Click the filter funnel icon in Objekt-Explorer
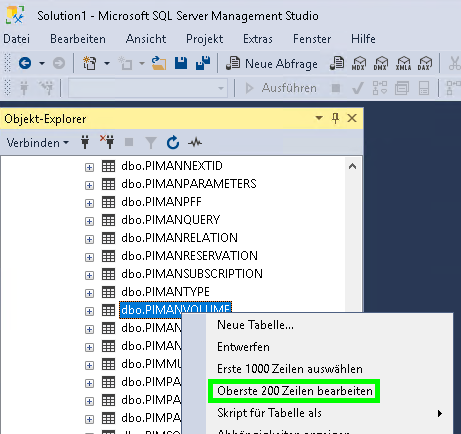The height and width of the screenshot is (434, 461). click(151, 143)
